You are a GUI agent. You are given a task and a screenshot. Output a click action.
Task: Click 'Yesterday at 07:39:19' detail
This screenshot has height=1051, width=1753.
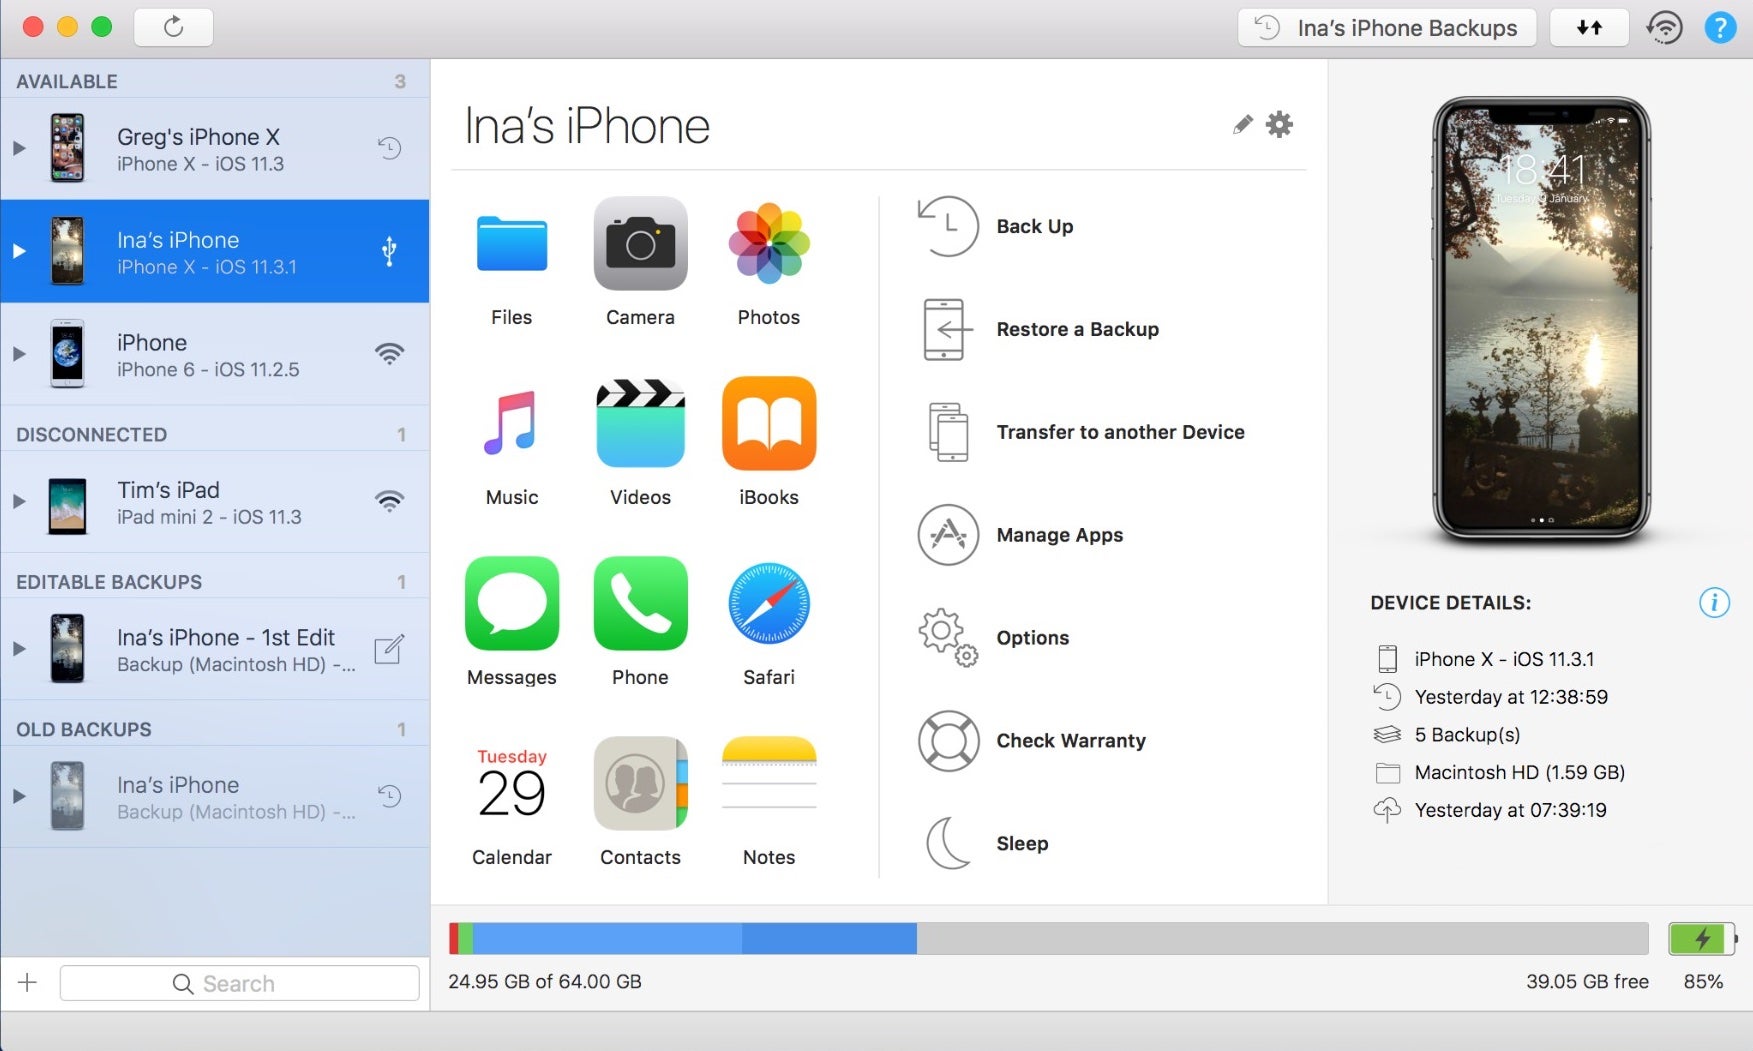pyautogui.click(x=1510, y=810)
